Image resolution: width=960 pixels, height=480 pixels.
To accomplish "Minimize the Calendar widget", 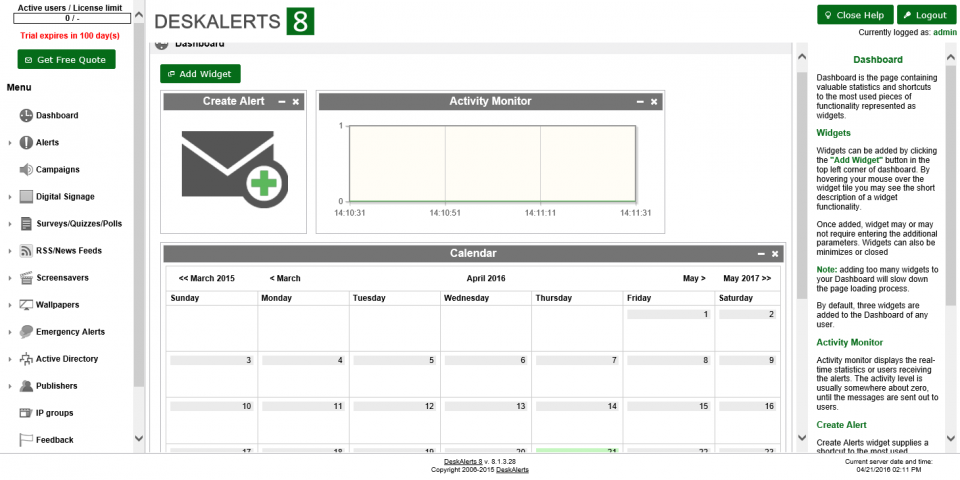I will click(761, 253).
